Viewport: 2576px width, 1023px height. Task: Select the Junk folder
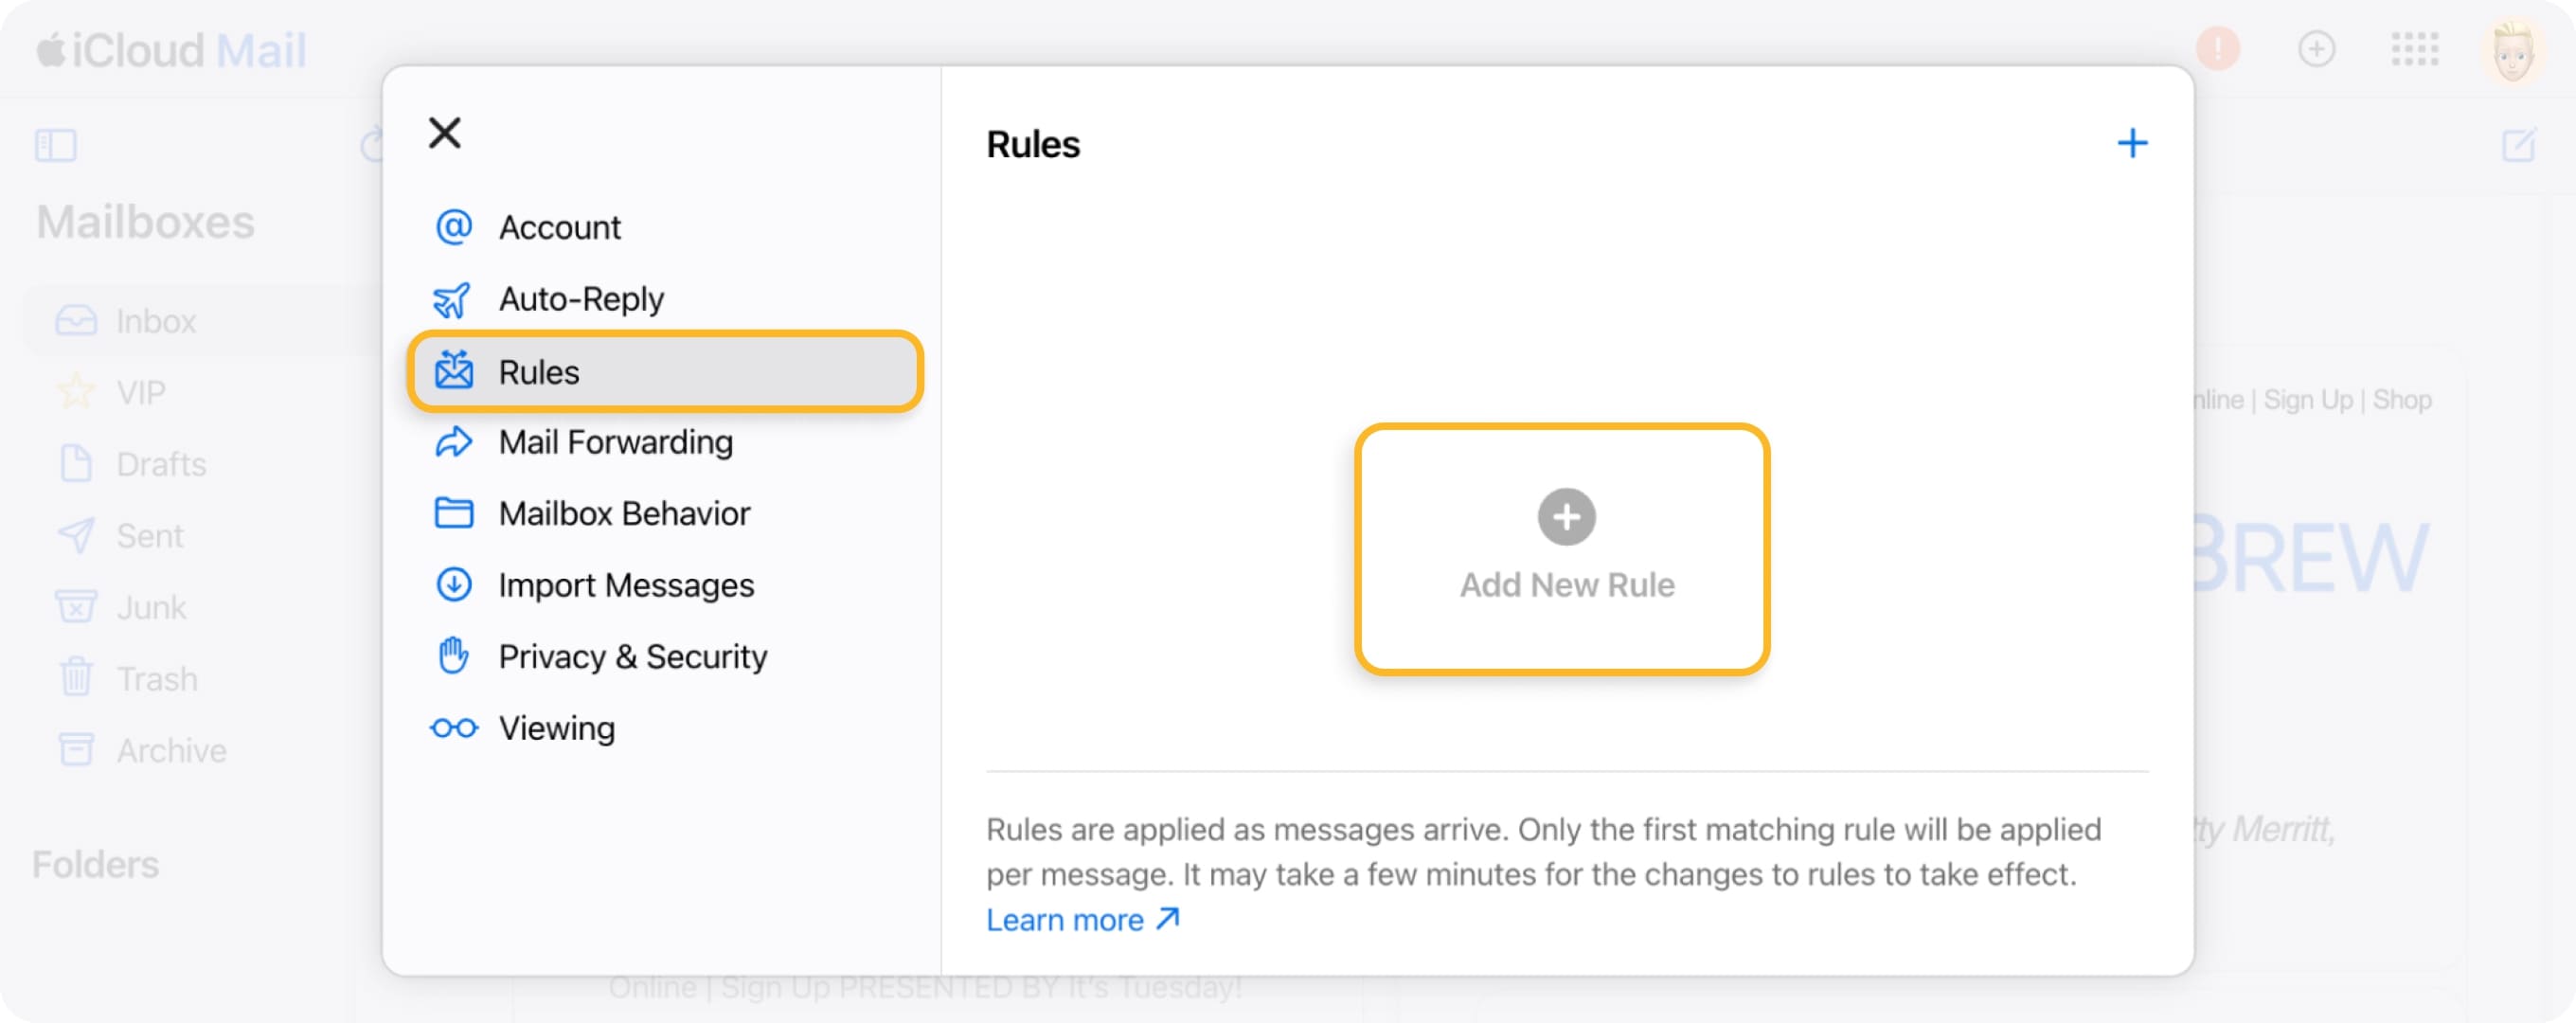click(150, 607)
